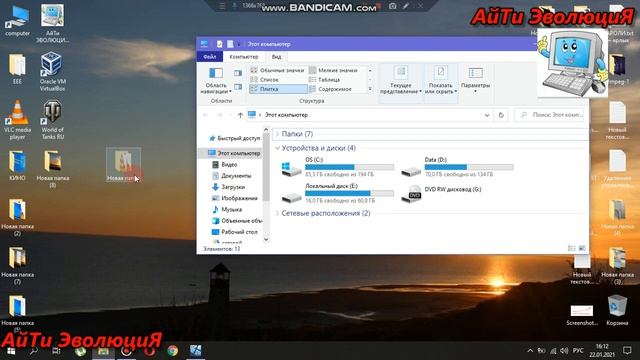Select Быстрый доступ in navigation pane
This screenshot has width=640, height=360.
tap(234, 138)
